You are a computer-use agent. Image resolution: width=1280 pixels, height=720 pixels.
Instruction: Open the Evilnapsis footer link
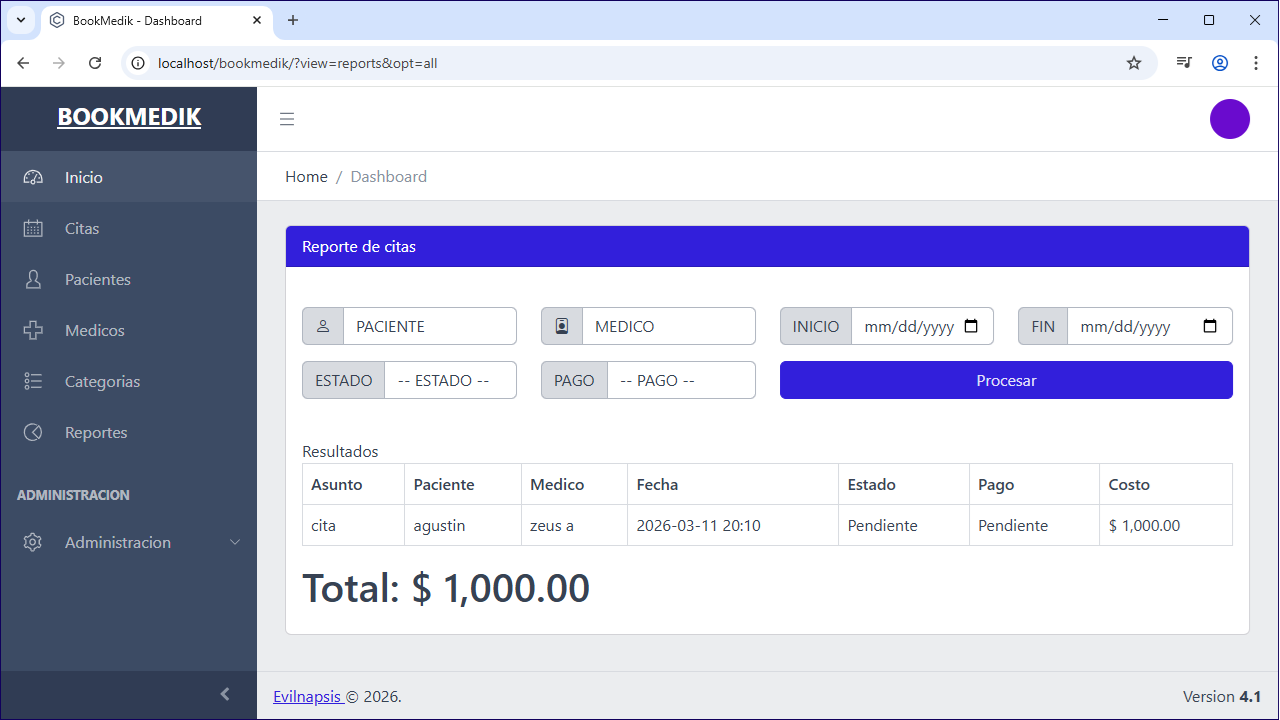tap(309, 696)
